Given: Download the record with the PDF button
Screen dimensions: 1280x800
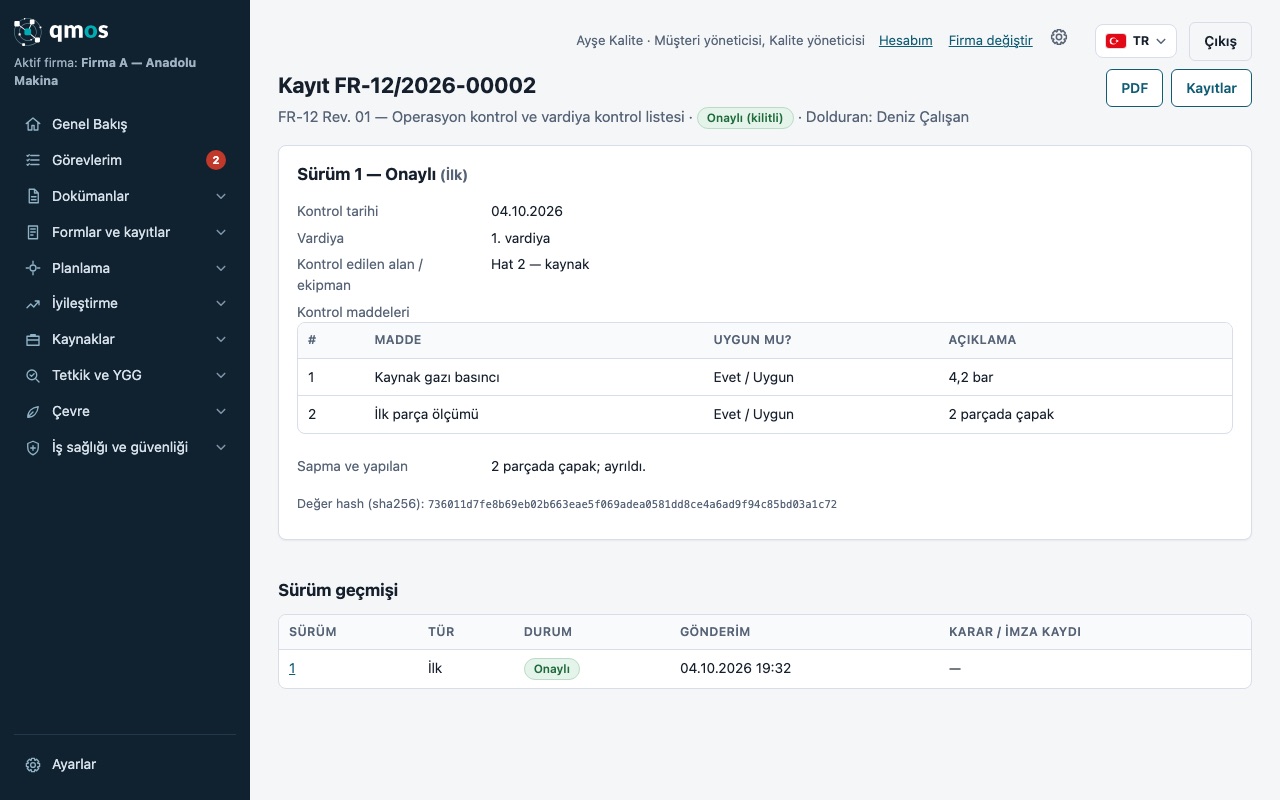Looking at the screenshot, I should 1134,88.
